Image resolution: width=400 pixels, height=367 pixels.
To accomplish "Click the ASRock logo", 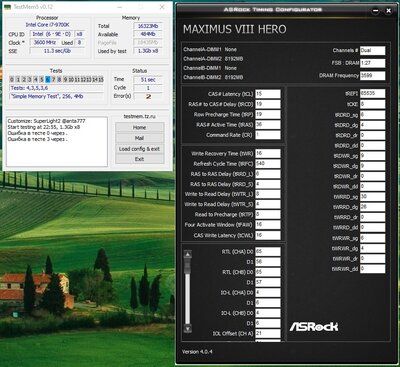I will coord(314,327).
